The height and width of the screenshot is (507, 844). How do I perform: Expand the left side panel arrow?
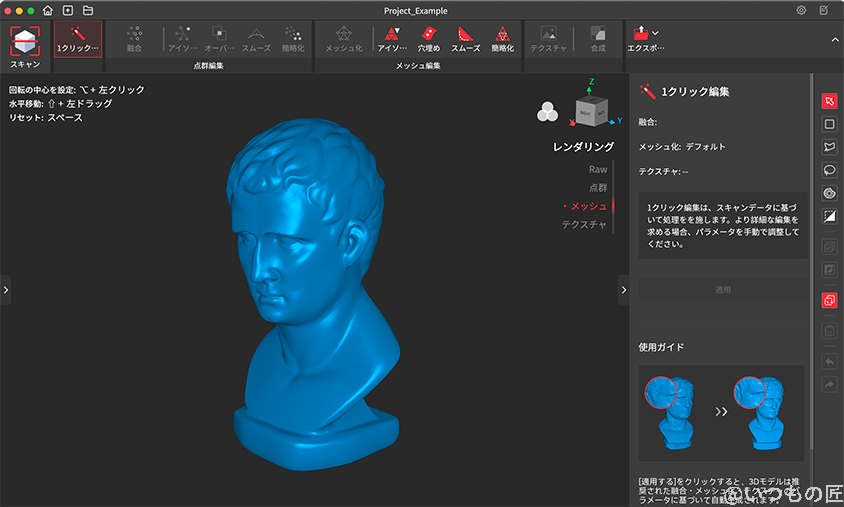6,290
